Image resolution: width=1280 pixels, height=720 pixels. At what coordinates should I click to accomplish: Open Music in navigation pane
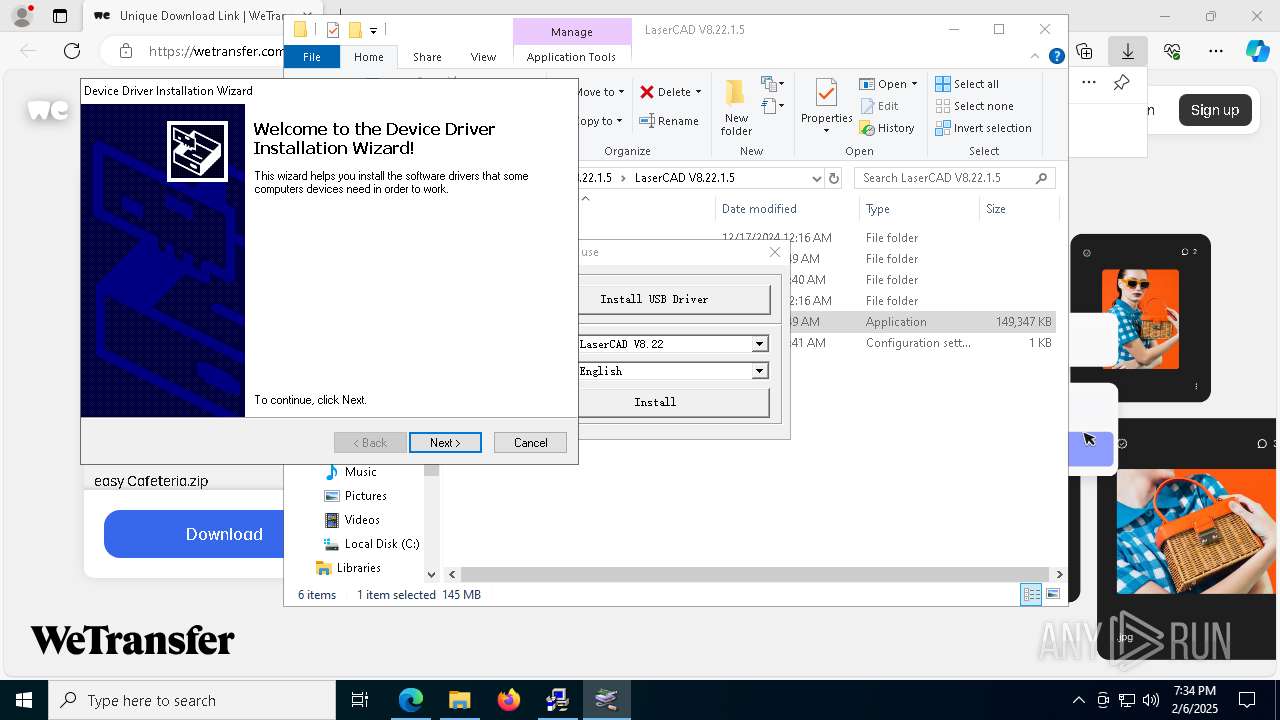(x=360, y=472)
